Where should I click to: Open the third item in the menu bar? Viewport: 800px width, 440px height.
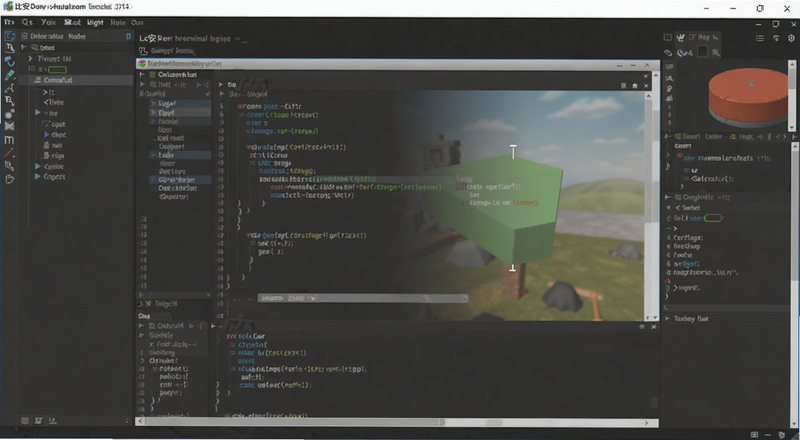[x=48, y=22]
